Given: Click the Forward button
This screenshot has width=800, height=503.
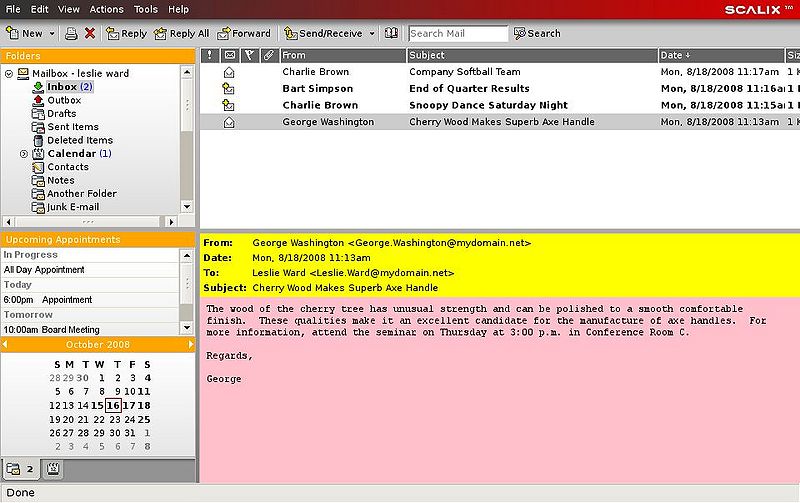Looking at the screenshot, I should [x=244, y=33].
